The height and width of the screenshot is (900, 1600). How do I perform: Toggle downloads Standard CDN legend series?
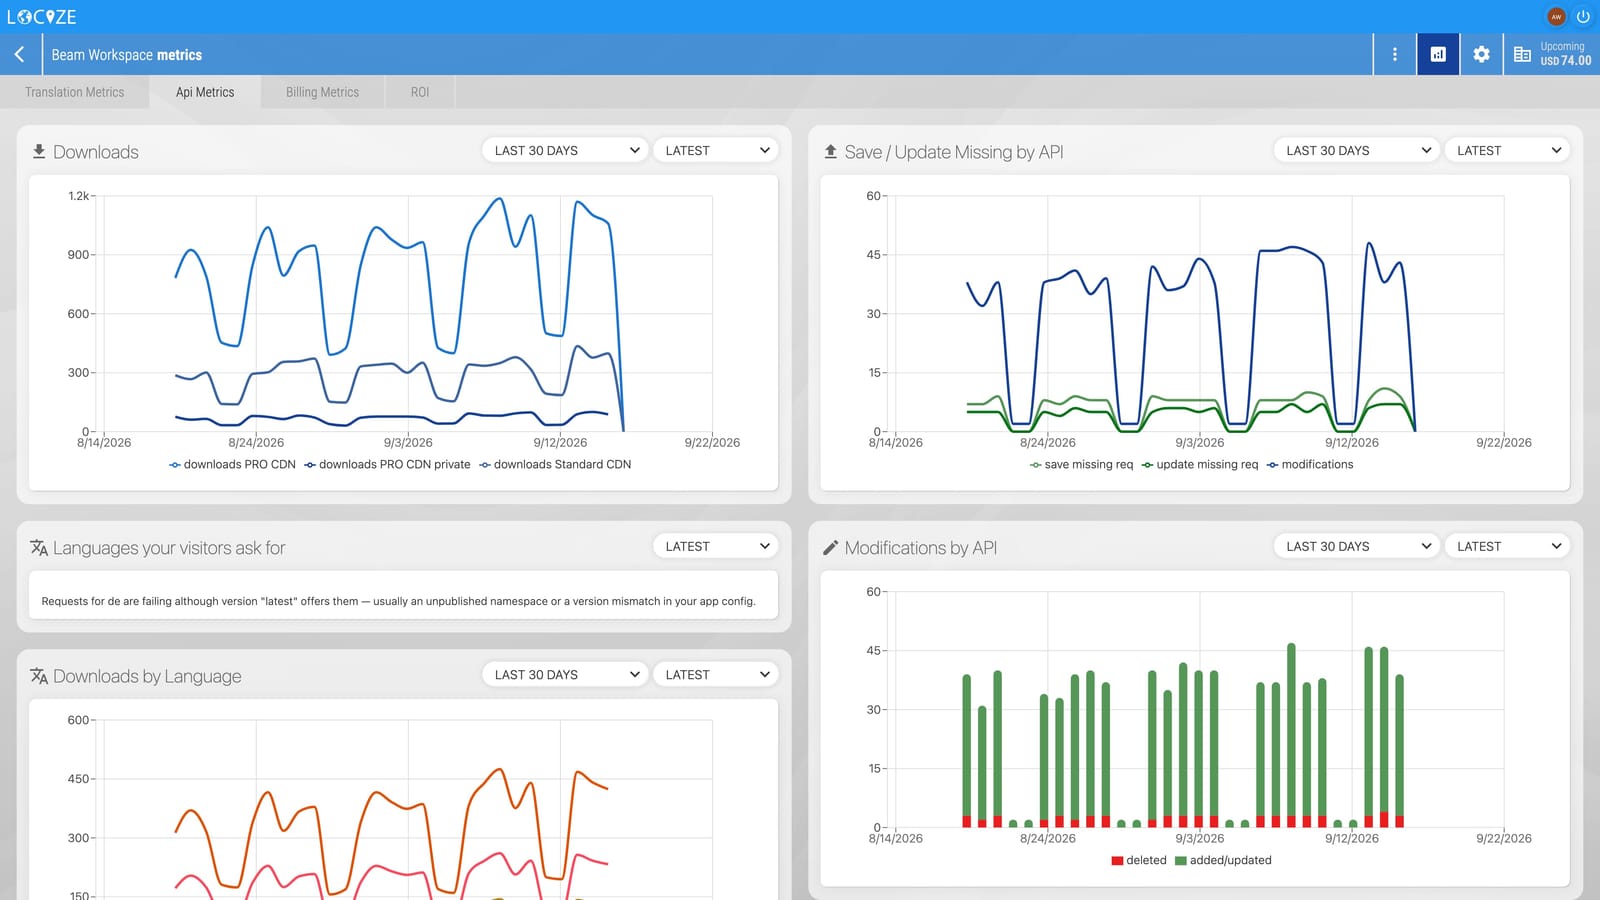click(556, 465)
